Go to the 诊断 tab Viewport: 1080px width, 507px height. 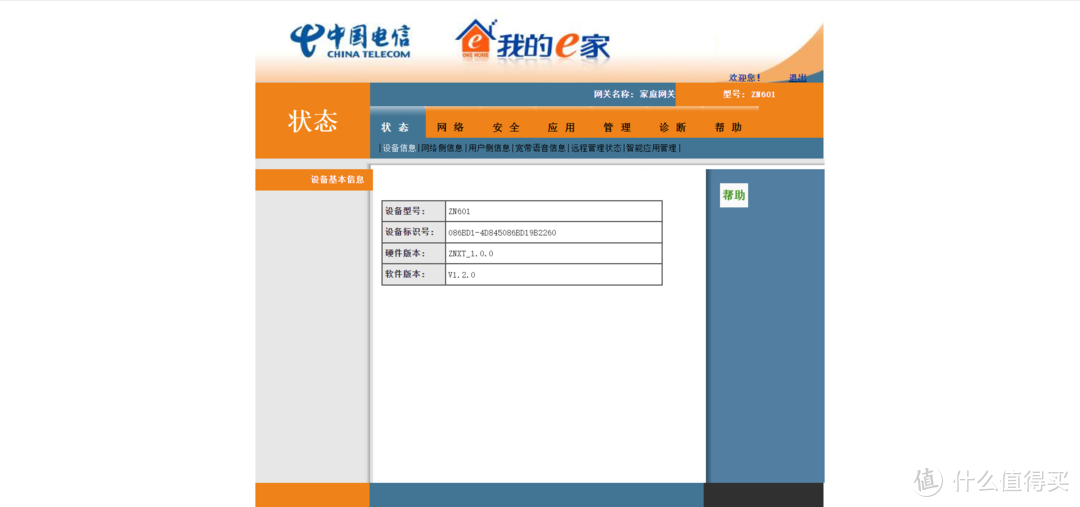tap(672, 127)
